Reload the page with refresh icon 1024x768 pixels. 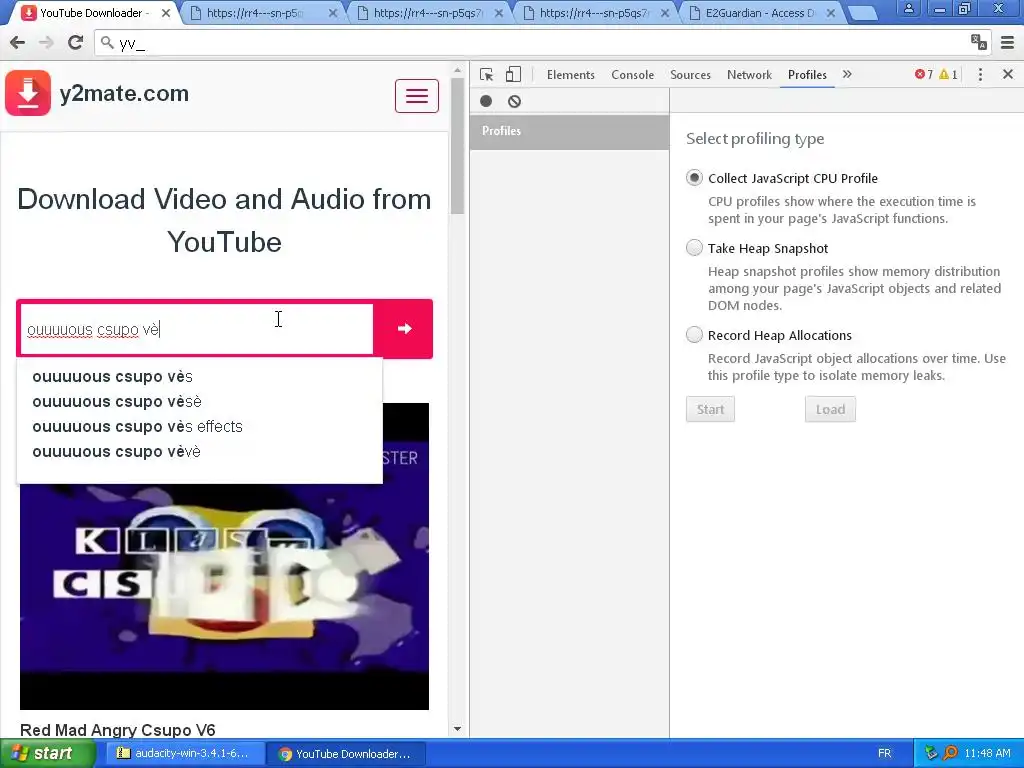click(75, 42)
